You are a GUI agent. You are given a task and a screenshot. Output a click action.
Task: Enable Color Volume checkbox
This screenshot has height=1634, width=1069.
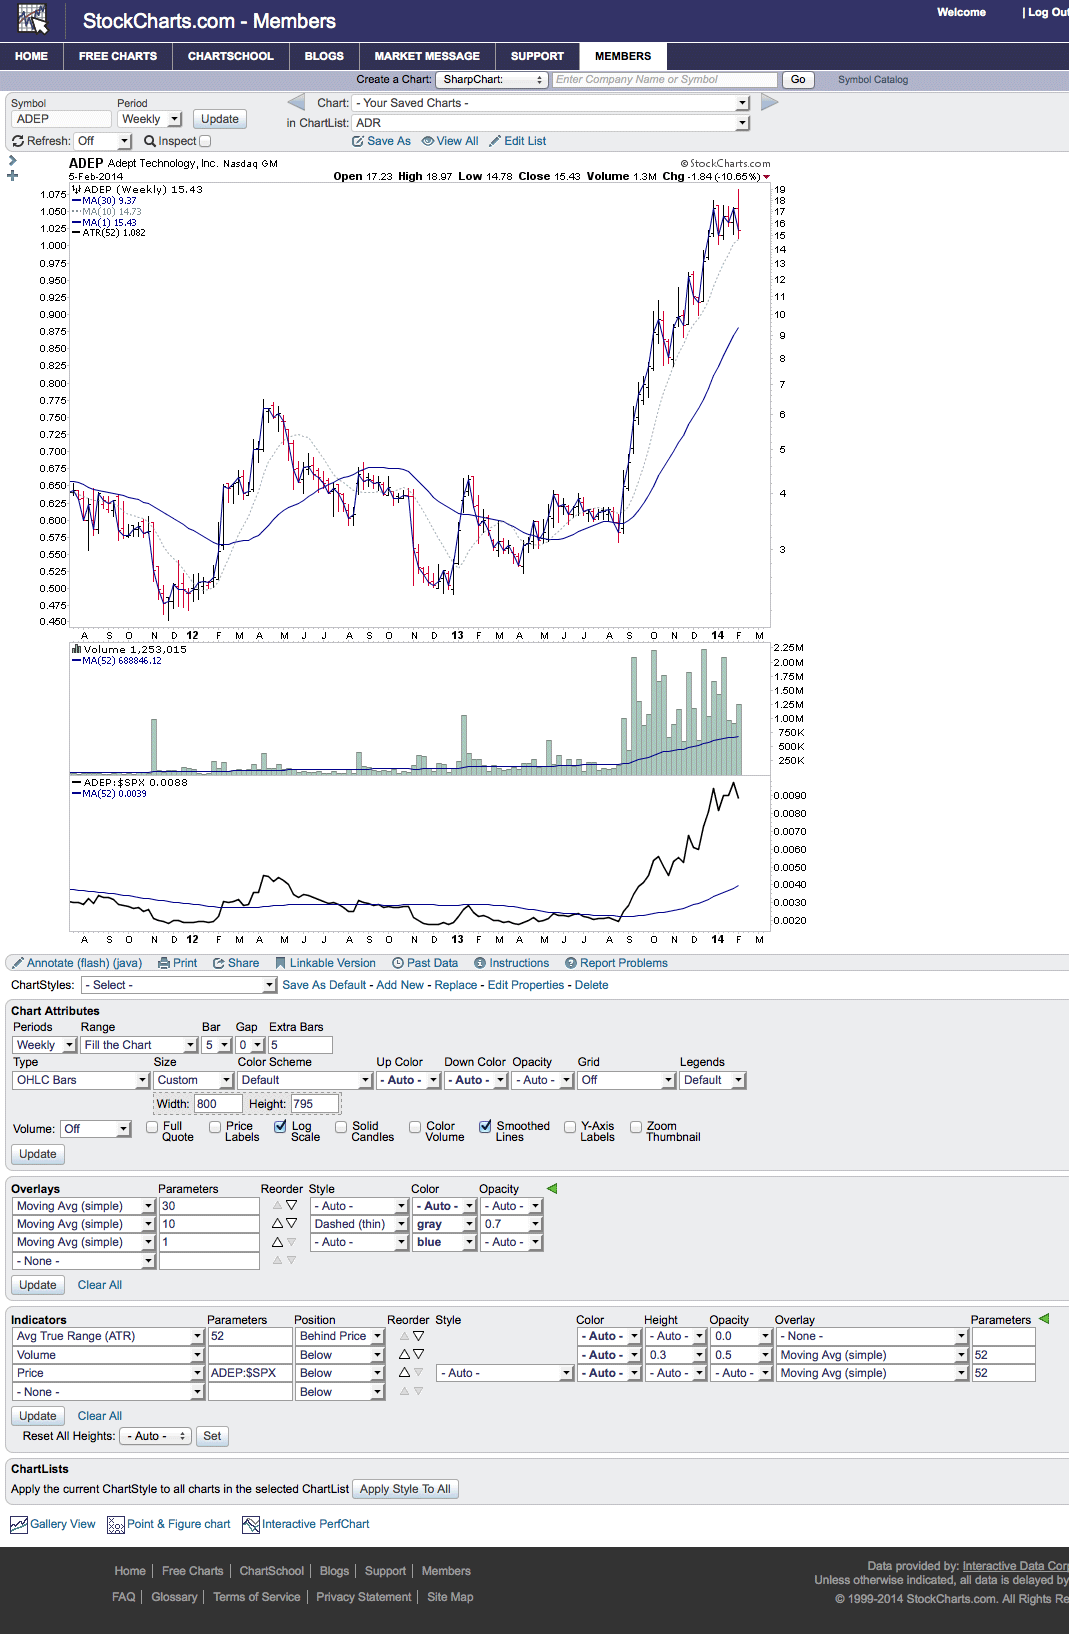pos(415,1126)
